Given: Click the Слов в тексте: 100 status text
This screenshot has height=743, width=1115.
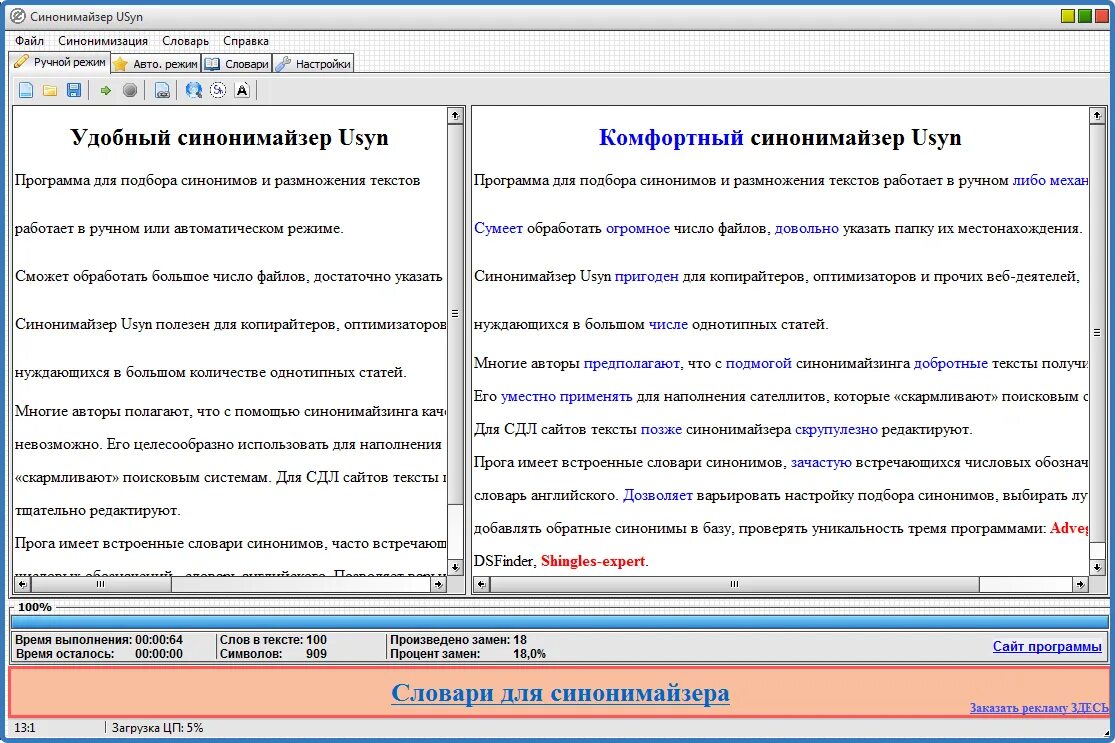Looking at the screenshot, I should (273, 640).
